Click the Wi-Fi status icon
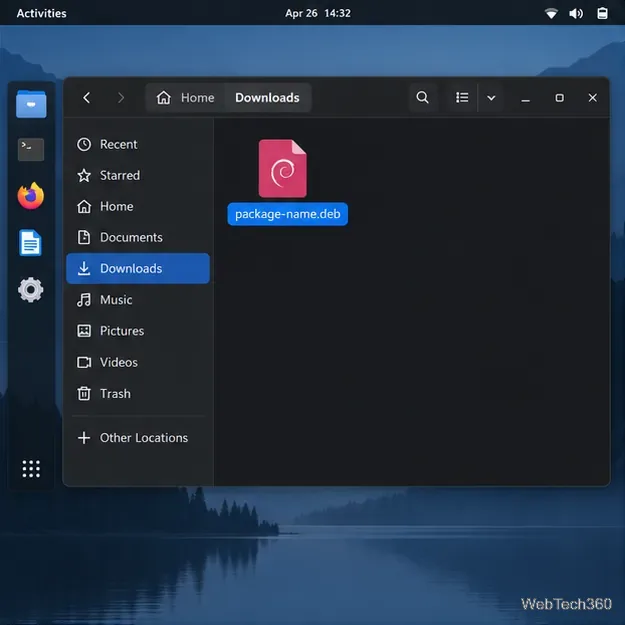The image size is (625, 625). point(551,14)
